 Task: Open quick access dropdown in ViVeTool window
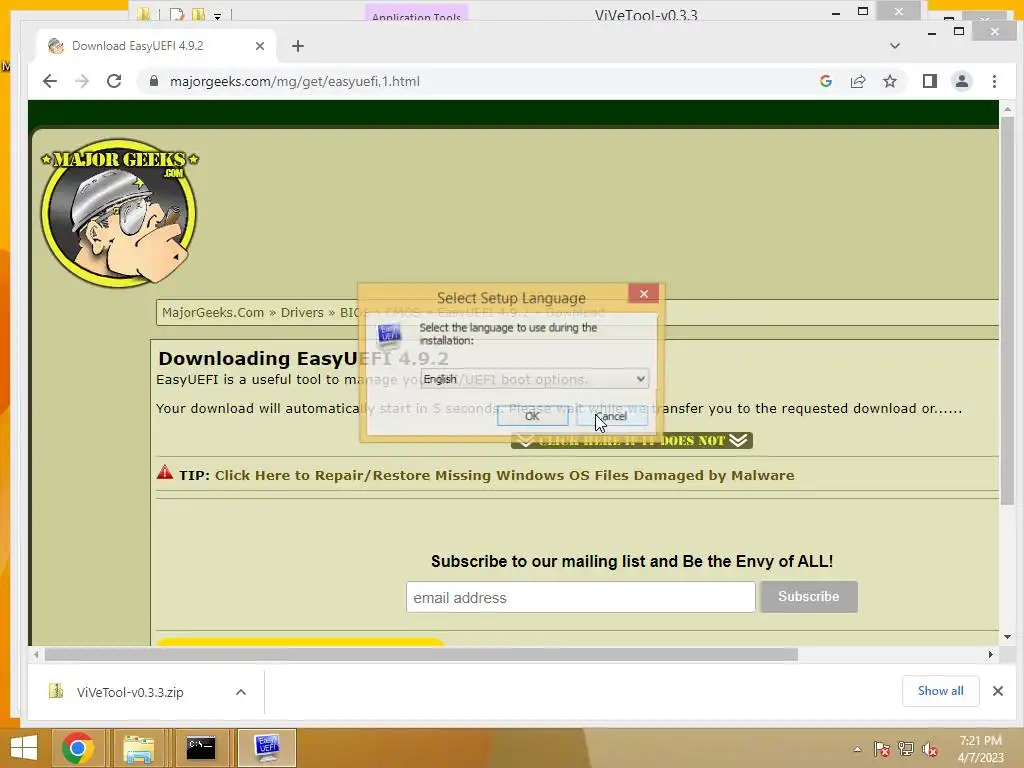[217, 16]
